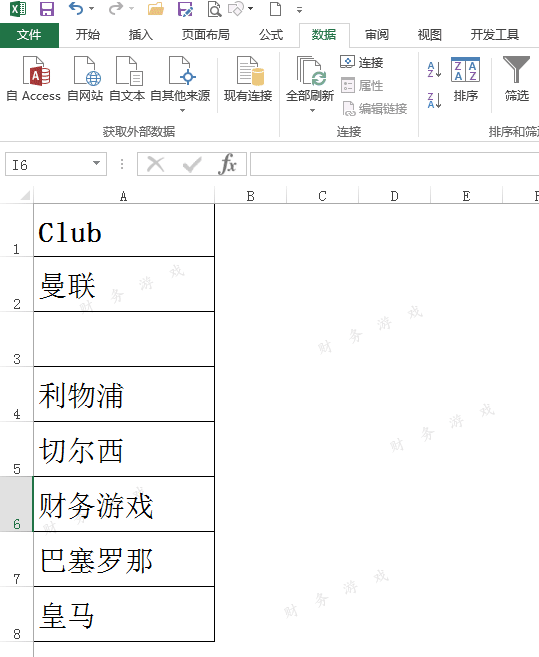The height and width of the screenshot is (657, 539).
Task: Undo the last action
Action: [x=76, y=9]
